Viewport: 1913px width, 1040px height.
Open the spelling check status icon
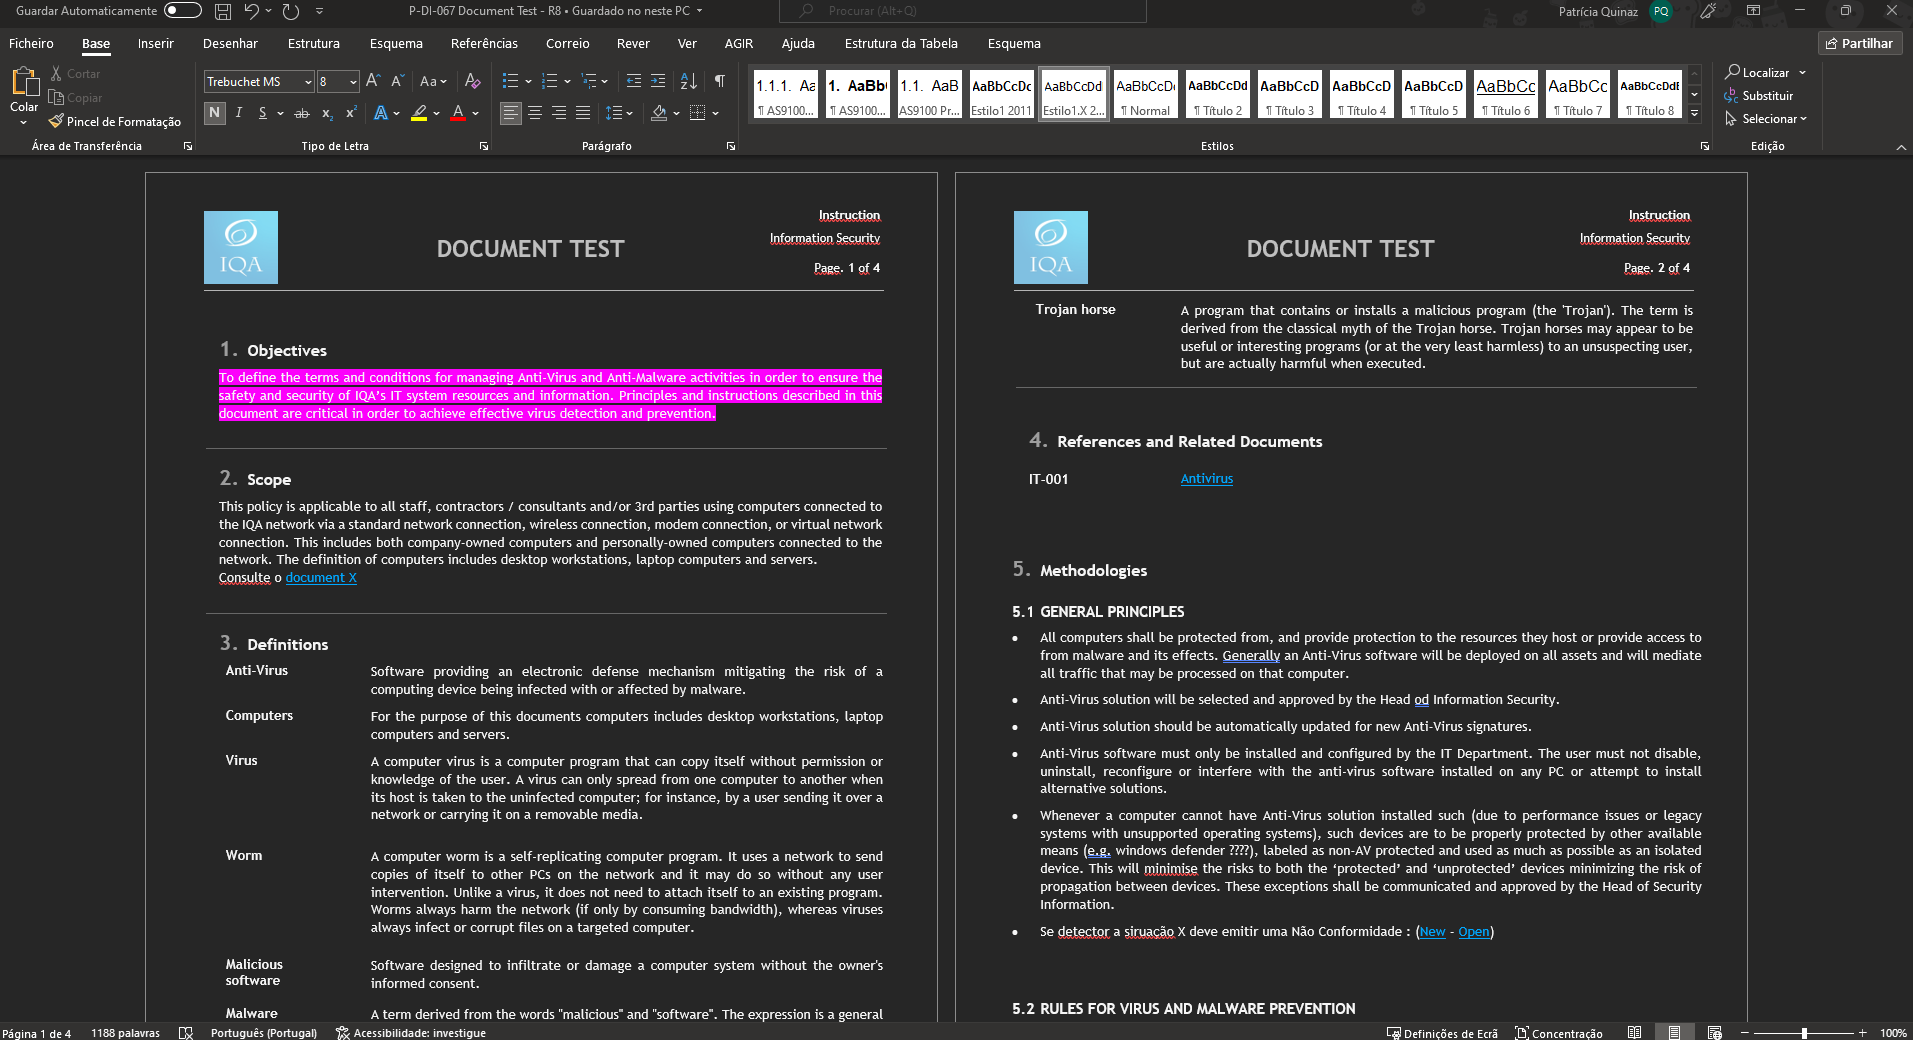click(186, 1033)
